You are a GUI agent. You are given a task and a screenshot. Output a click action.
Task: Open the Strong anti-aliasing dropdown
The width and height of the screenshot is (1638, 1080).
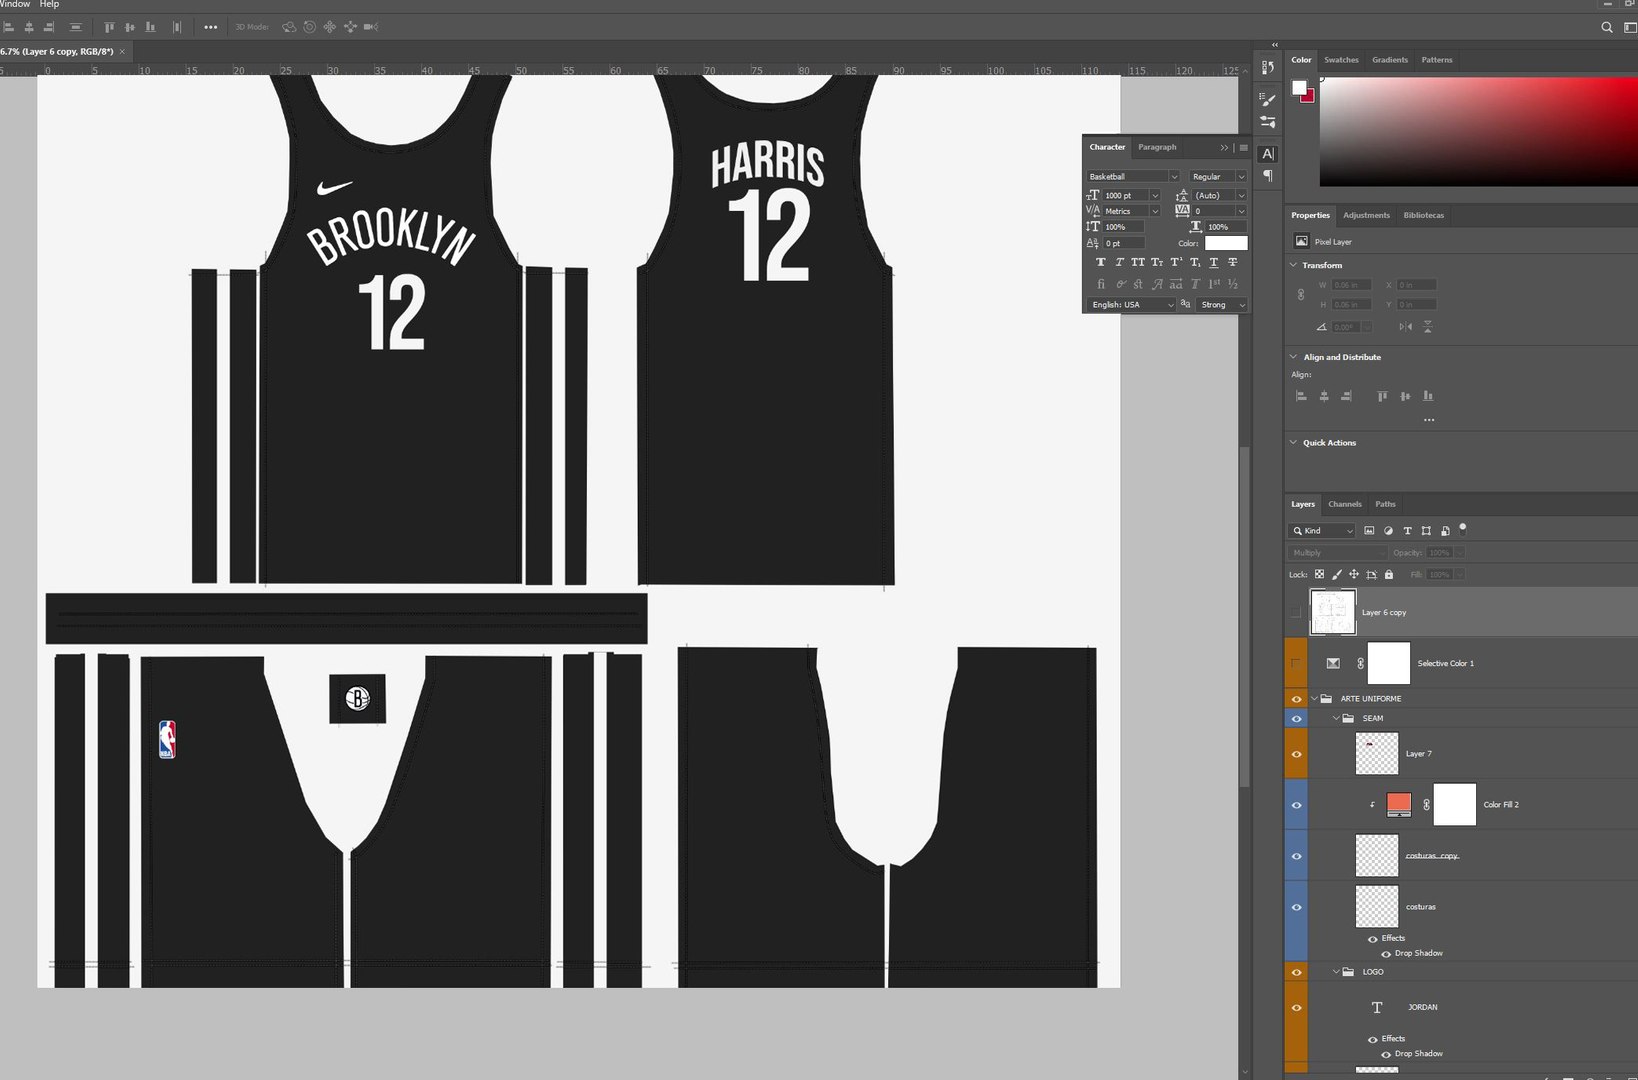[1222, 305]
